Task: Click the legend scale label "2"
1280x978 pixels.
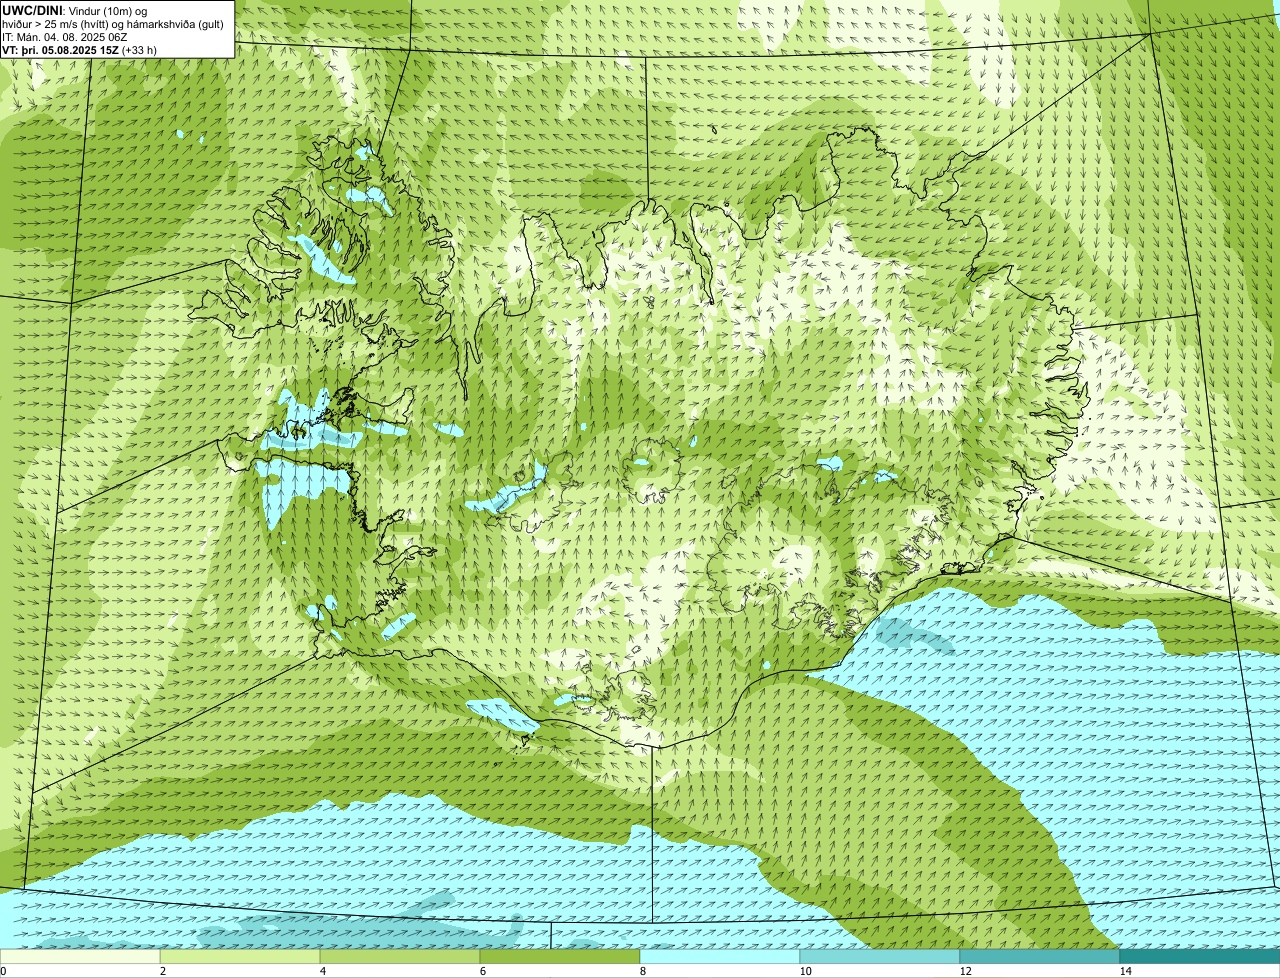Action: (x=162, y=971)
